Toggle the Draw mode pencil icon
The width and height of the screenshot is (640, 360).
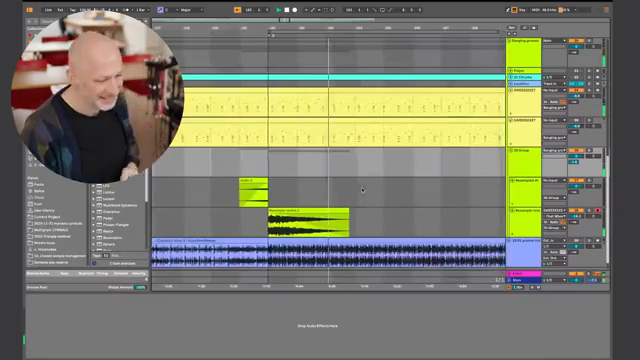(508, 10)
